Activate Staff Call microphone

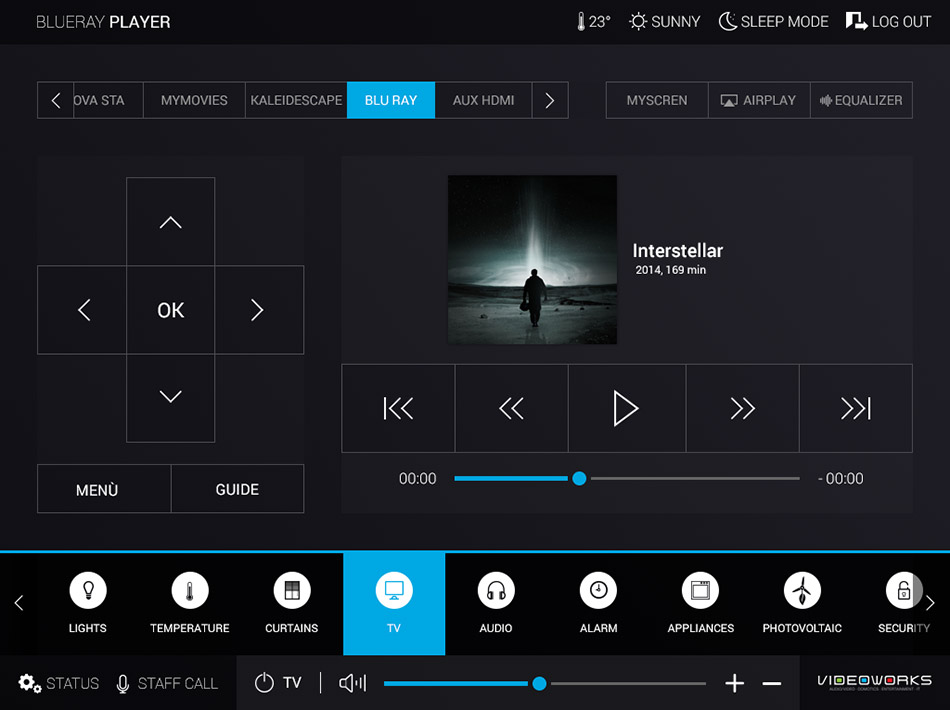pos(167,683)
